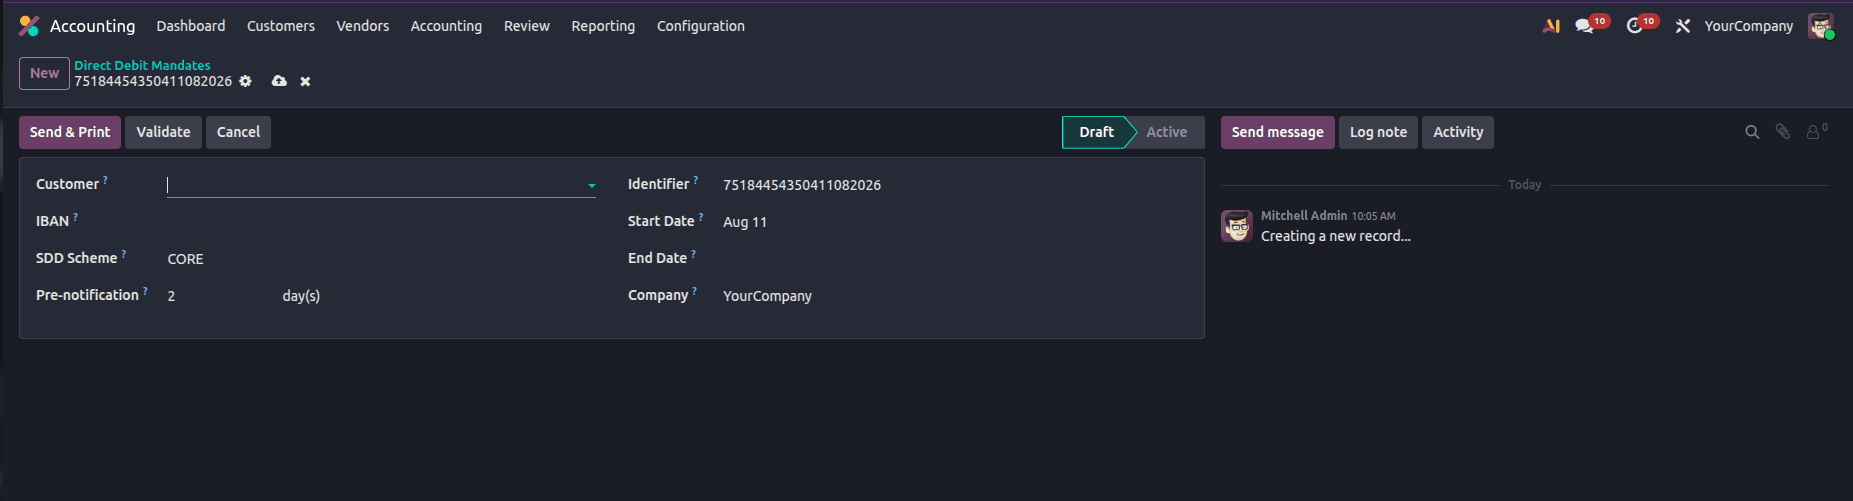Open the Configuration menu
This screenshot has width=1853, height=501.
tap(701, 26)
